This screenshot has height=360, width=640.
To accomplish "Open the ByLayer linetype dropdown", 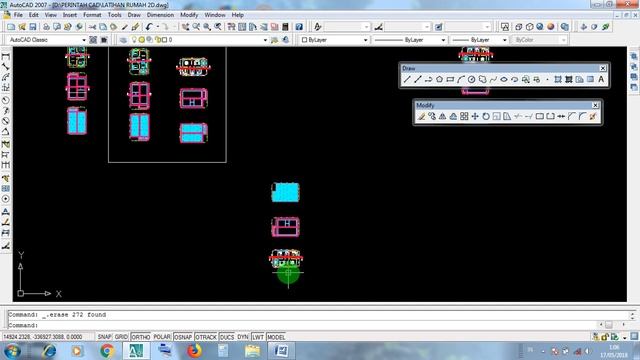I will click(409, 40).
